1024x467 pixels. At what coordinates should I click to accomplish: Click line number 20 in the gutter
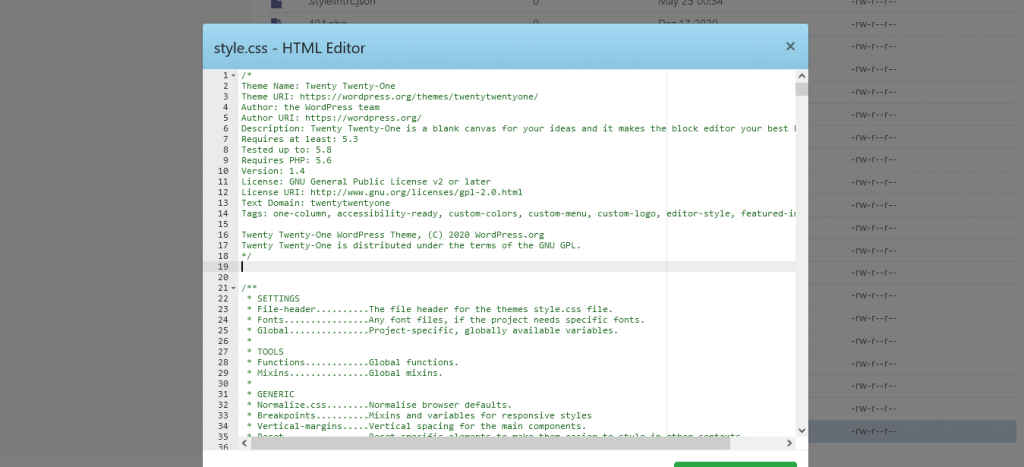223,278
